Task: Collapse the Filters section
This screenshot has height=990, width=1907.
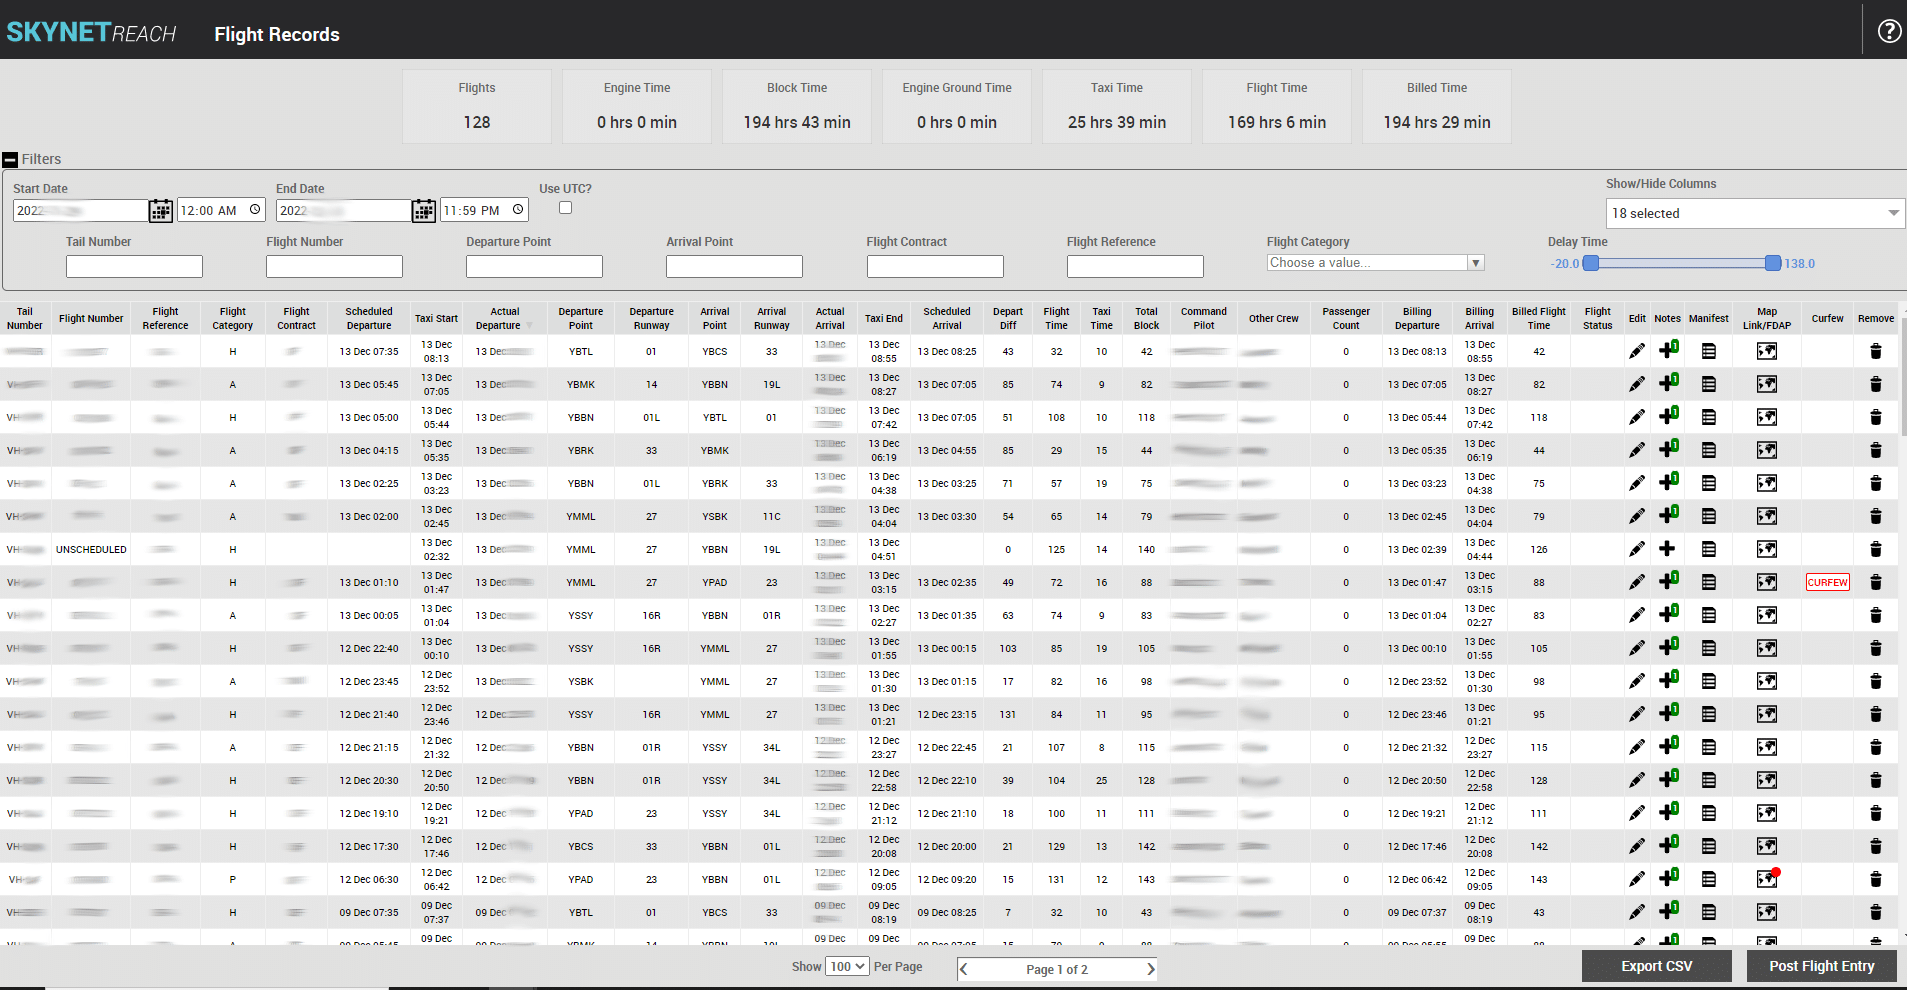Action: [8, 158]
